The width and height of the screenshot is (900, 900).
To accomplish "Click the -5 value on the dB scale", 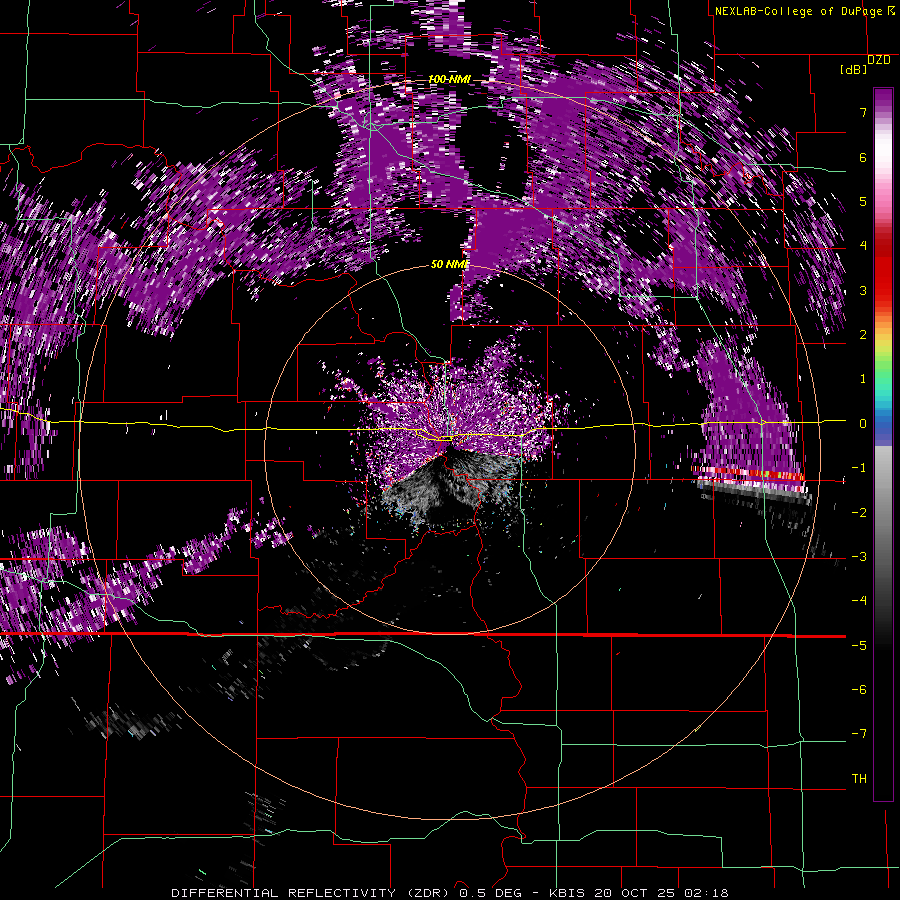I will [859, 645].
